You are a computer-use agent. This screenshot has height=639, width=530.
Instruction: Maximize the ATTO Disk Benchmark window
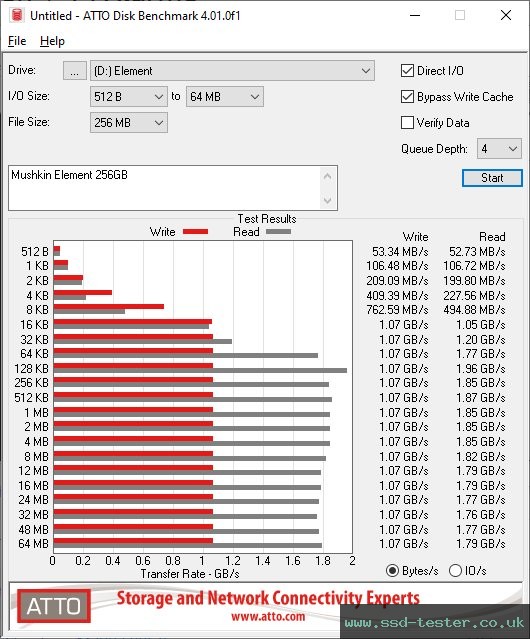tap(460, 15)
